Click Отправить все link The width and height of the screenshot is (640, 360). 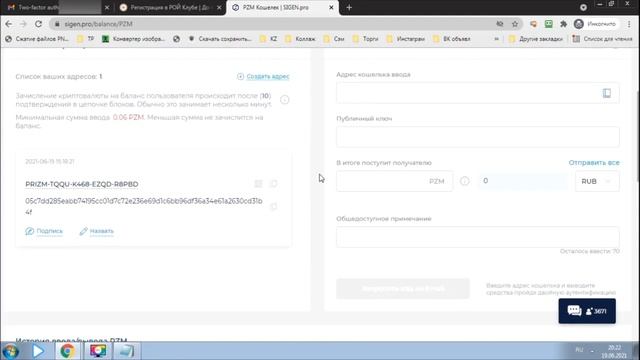tap(594, 162)
